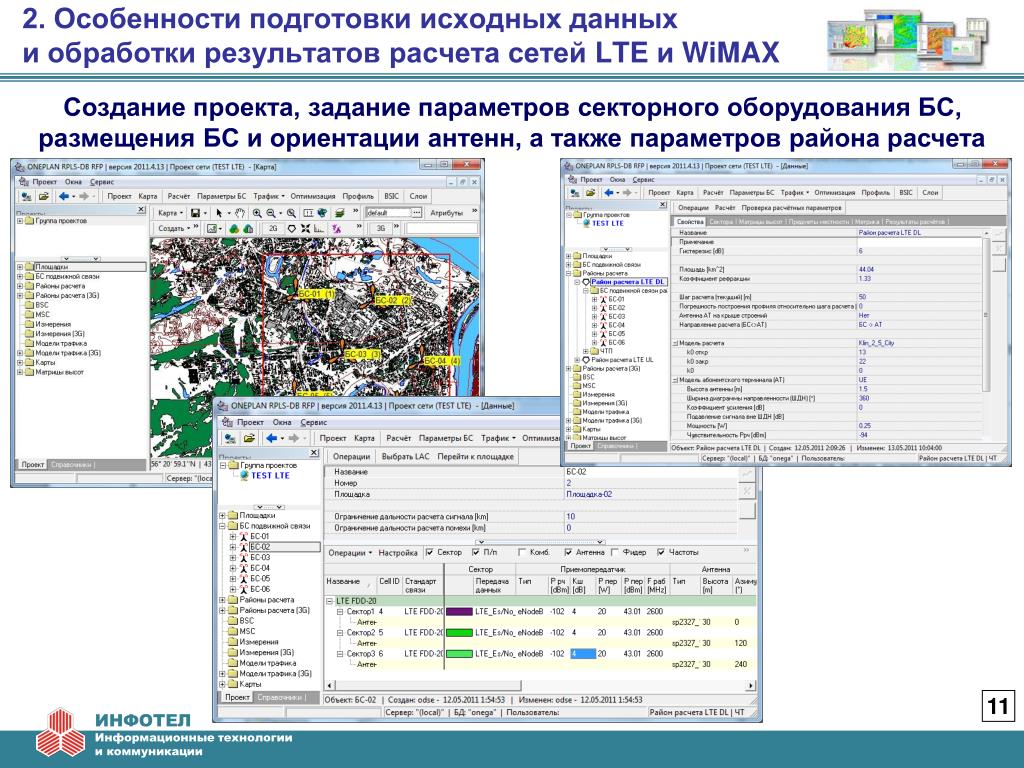Screen dimensions: 1024x768
Task: Select the Свойства tab in the right window
Action: click(690, 222)
